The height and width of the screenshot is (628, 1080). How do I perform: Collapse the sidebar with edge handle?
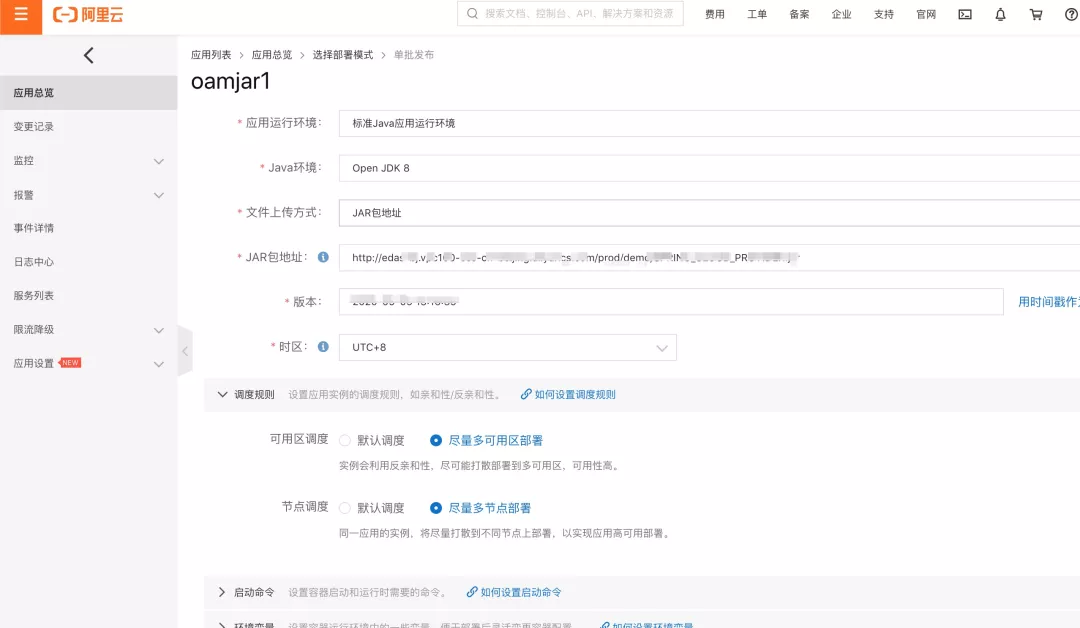185,351
